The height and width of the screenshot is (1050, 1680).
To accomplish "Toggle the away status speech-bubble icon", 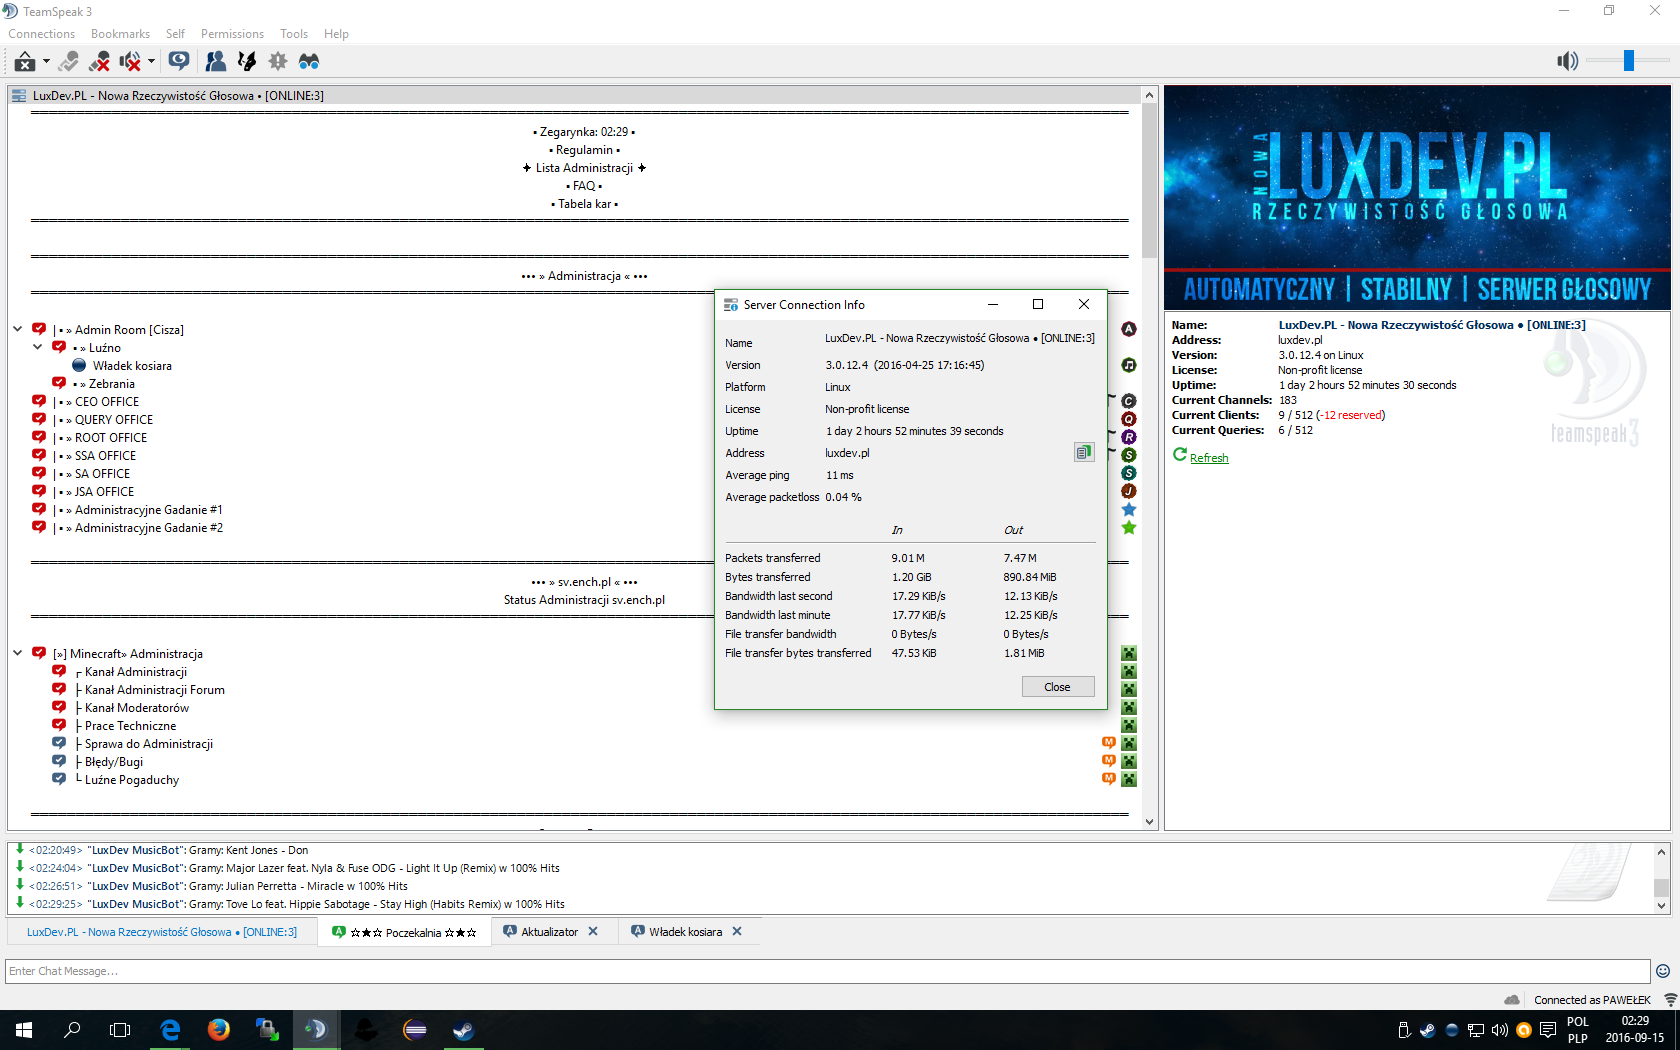I will coord(179,62).
